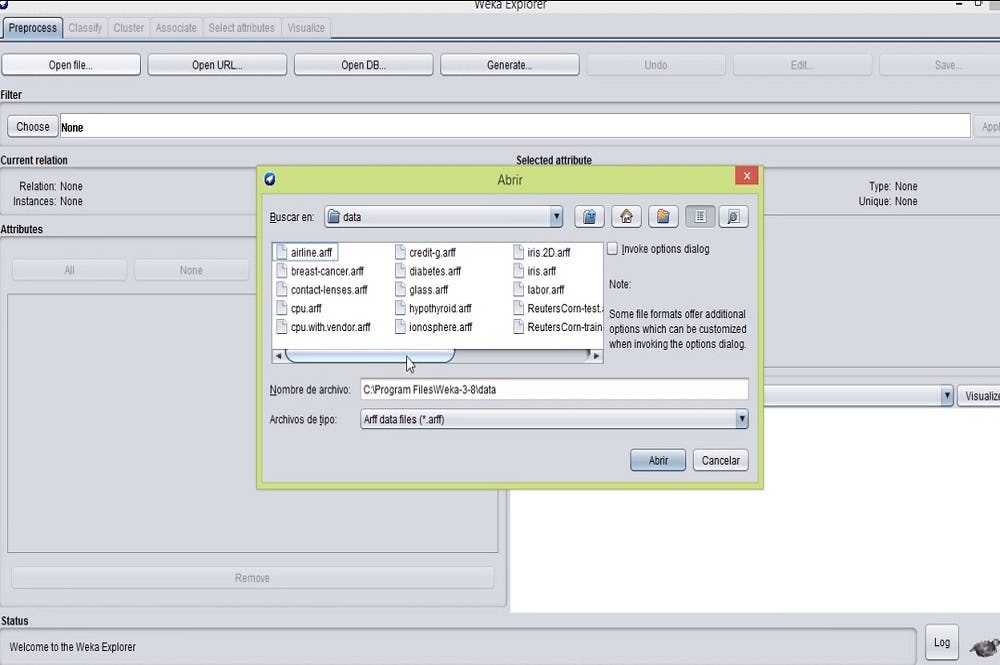The width and height of the screenshot is (1000, 665).
Task: Switch to the Preprocess tab
Action: (x=33, y=28)
